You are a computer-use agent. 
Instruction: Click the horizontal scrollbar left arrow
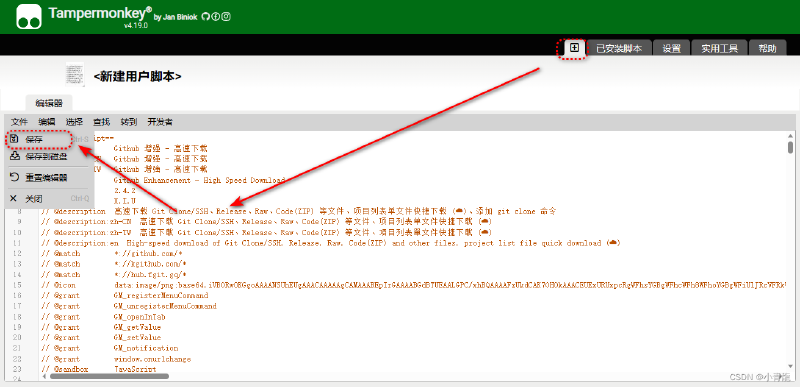click(x=43, y=376)
